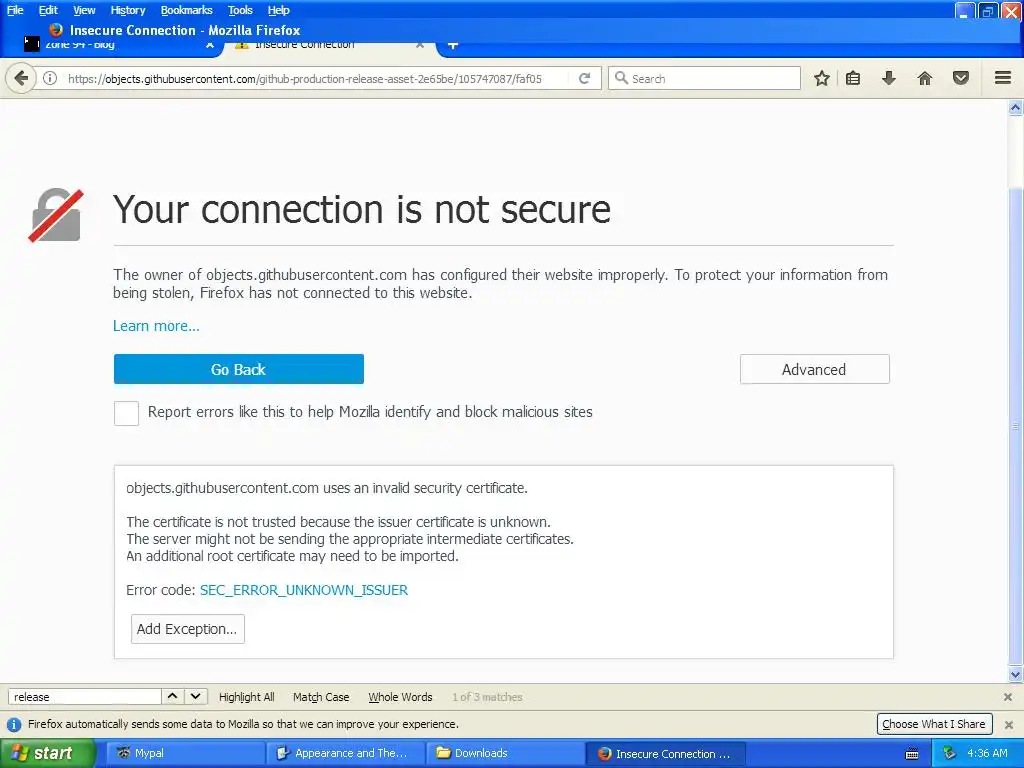Bookmark this page with the star icon
Screen dimensions: 1024x768
pyautogui.click(x=822, y=78)
